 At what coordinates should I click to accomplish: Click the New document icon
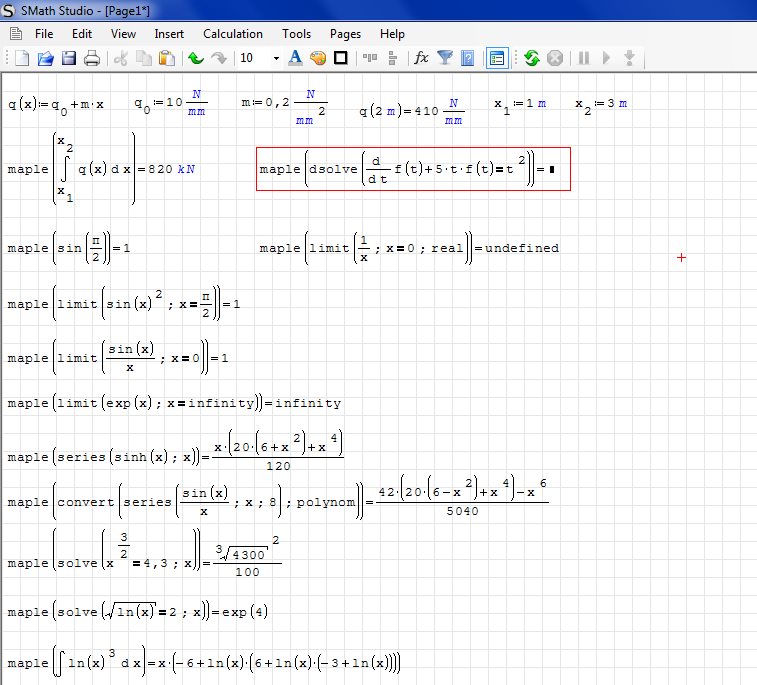(x=21, y=58)
